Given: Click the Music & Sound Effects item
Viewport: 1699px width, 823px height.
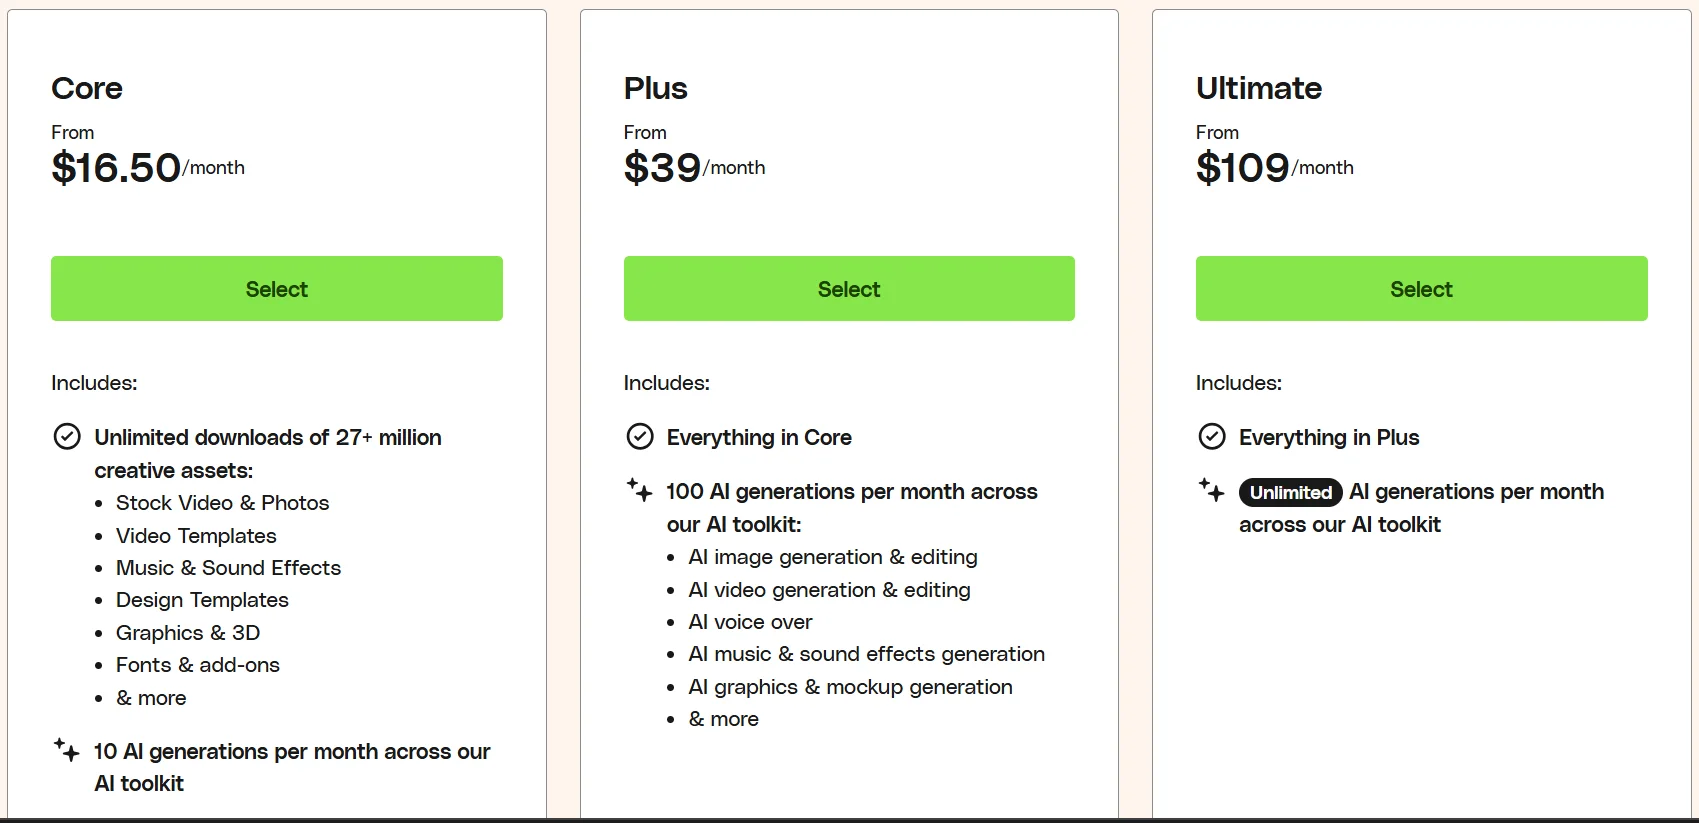Looking at the screenshot, I should [228, 568].
